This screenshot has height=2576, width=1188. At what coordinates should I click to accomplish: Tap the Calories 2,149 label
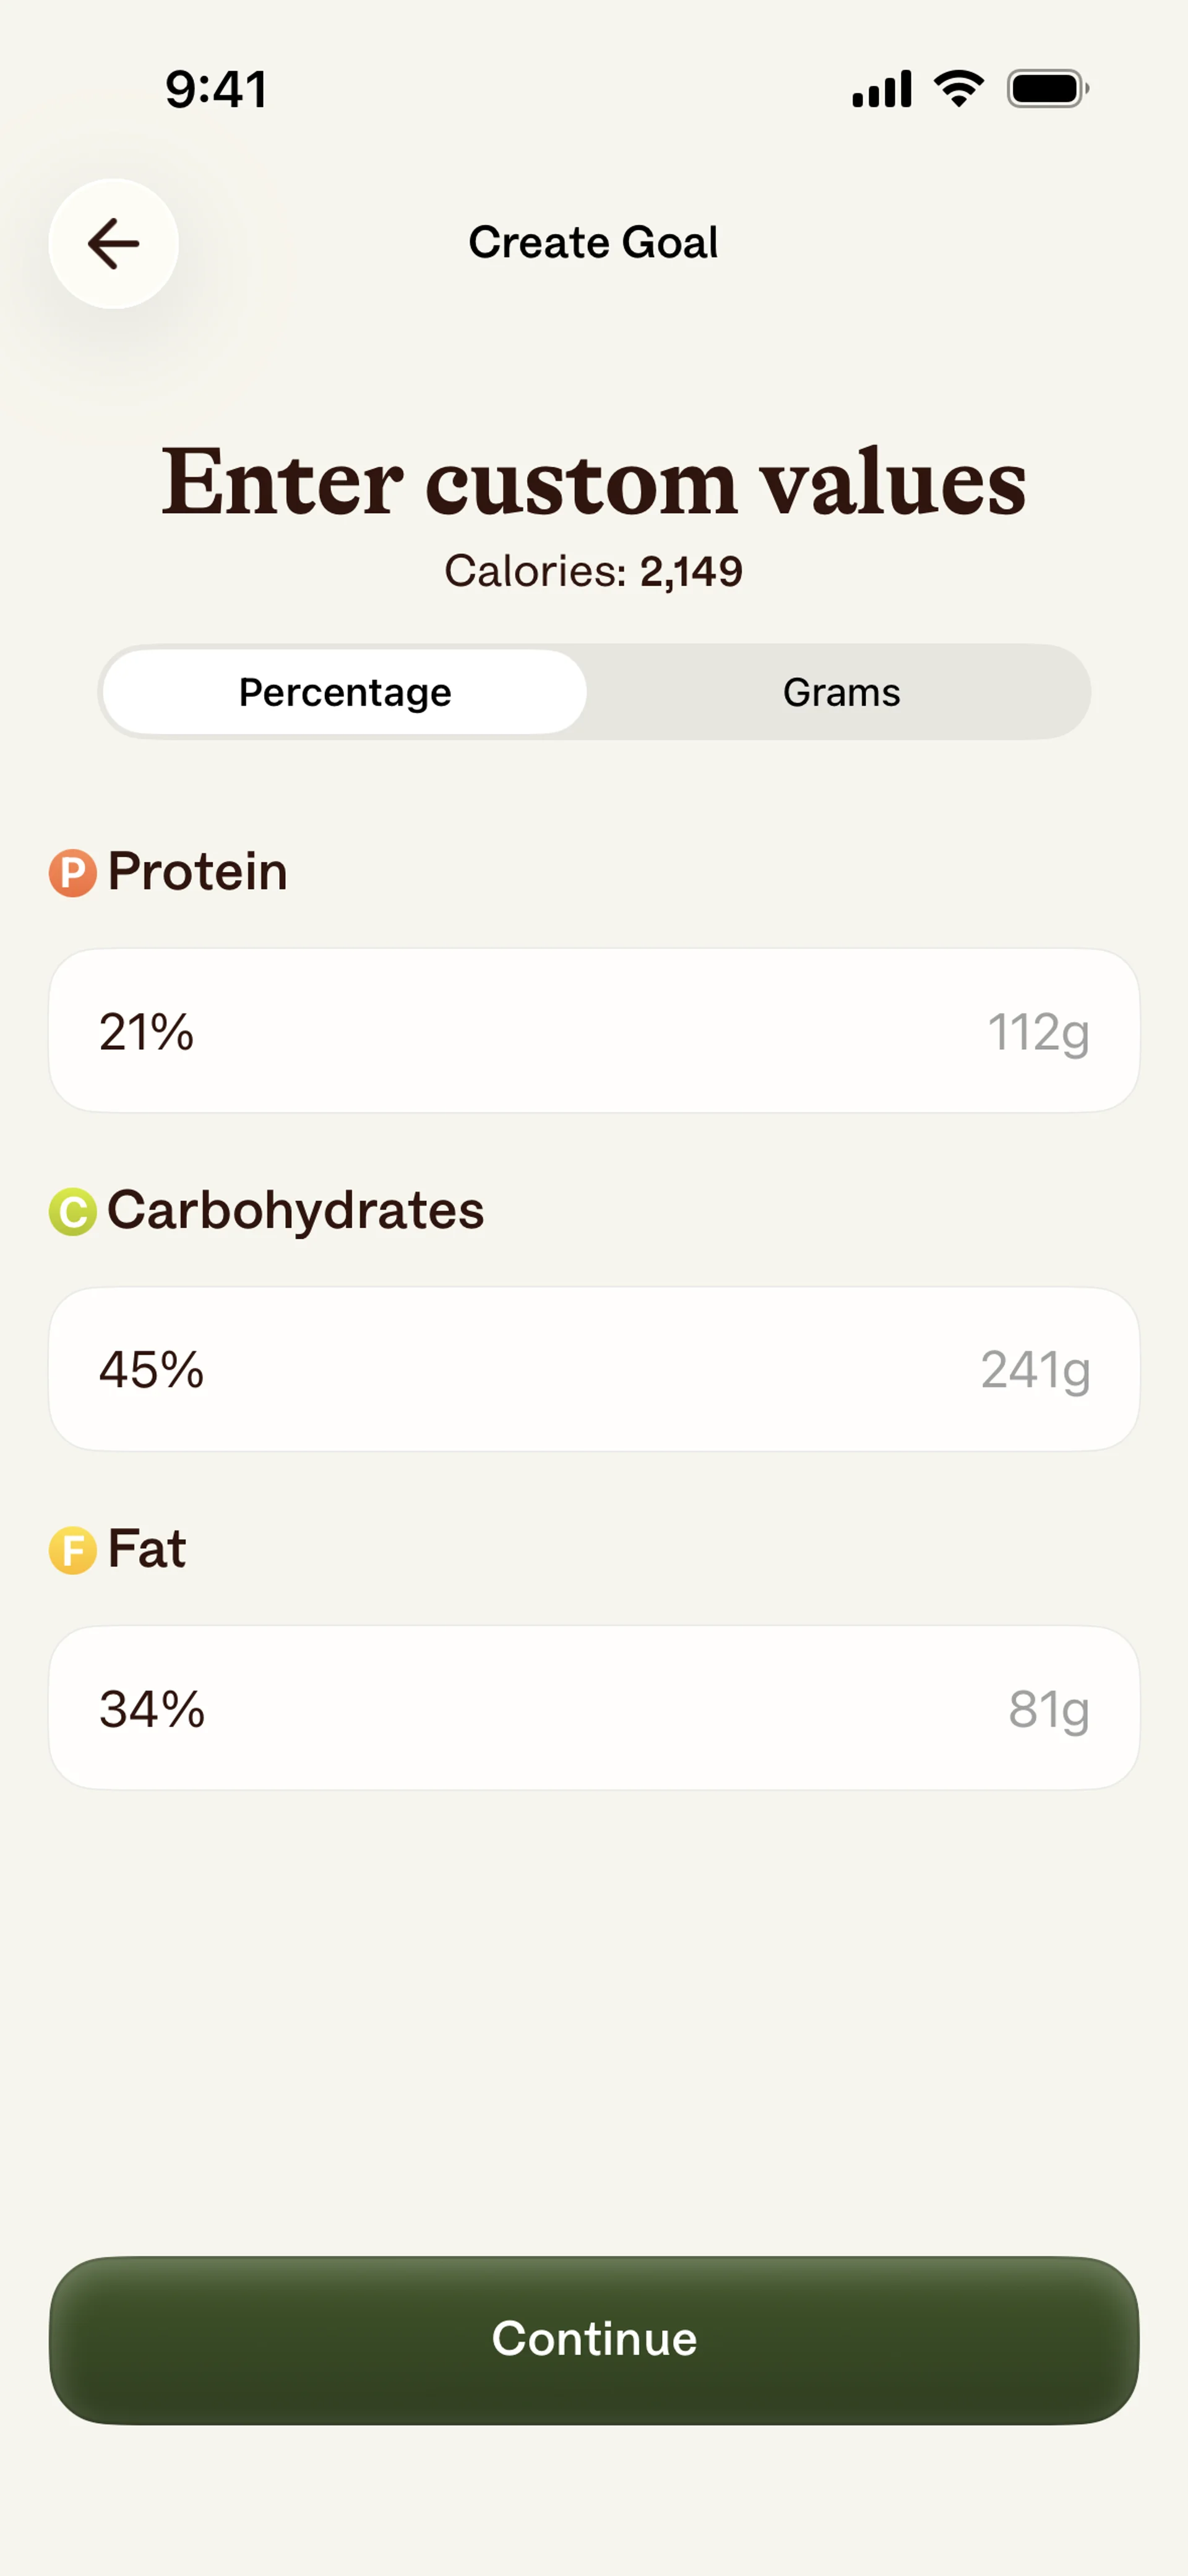593,571
